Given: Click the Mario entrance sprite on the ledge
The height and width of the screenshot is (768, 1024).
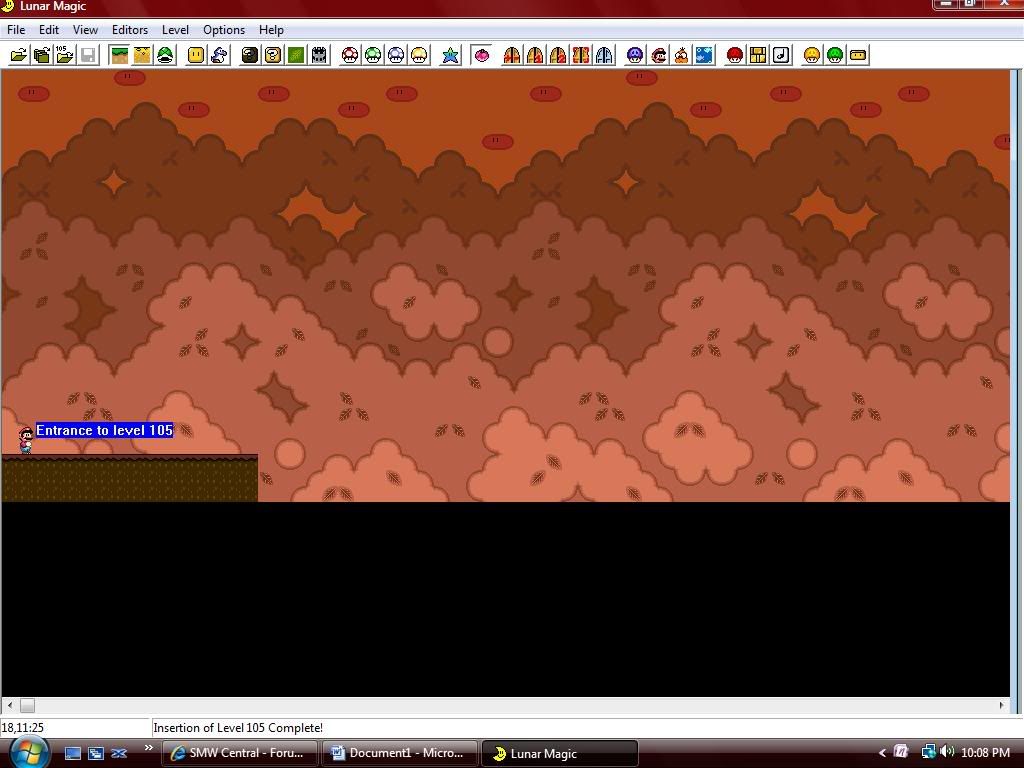Looking at the screenshot, I should coord(26,440).
